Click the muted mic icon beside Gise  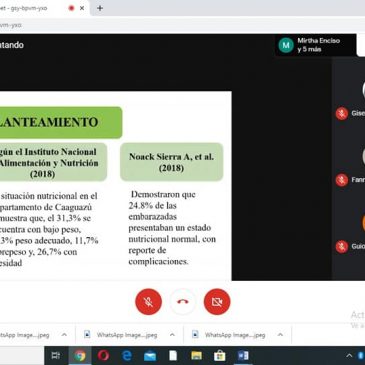point(342,113)
